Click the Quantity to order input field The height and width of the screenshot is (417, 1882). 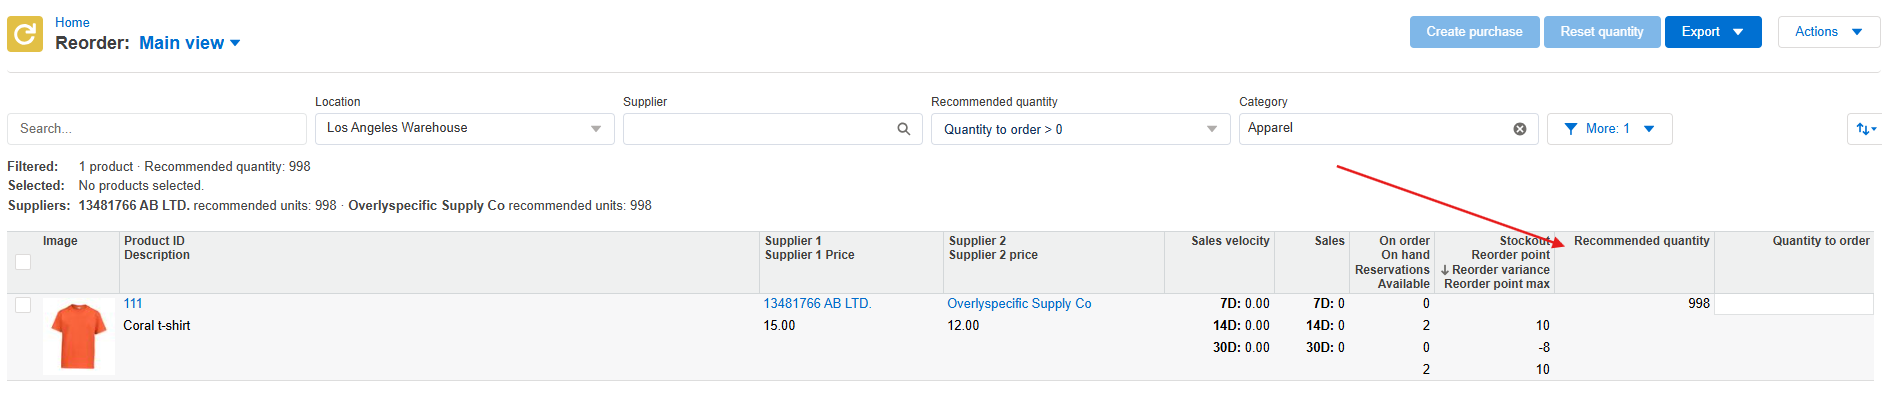[x=1794, y=304]
